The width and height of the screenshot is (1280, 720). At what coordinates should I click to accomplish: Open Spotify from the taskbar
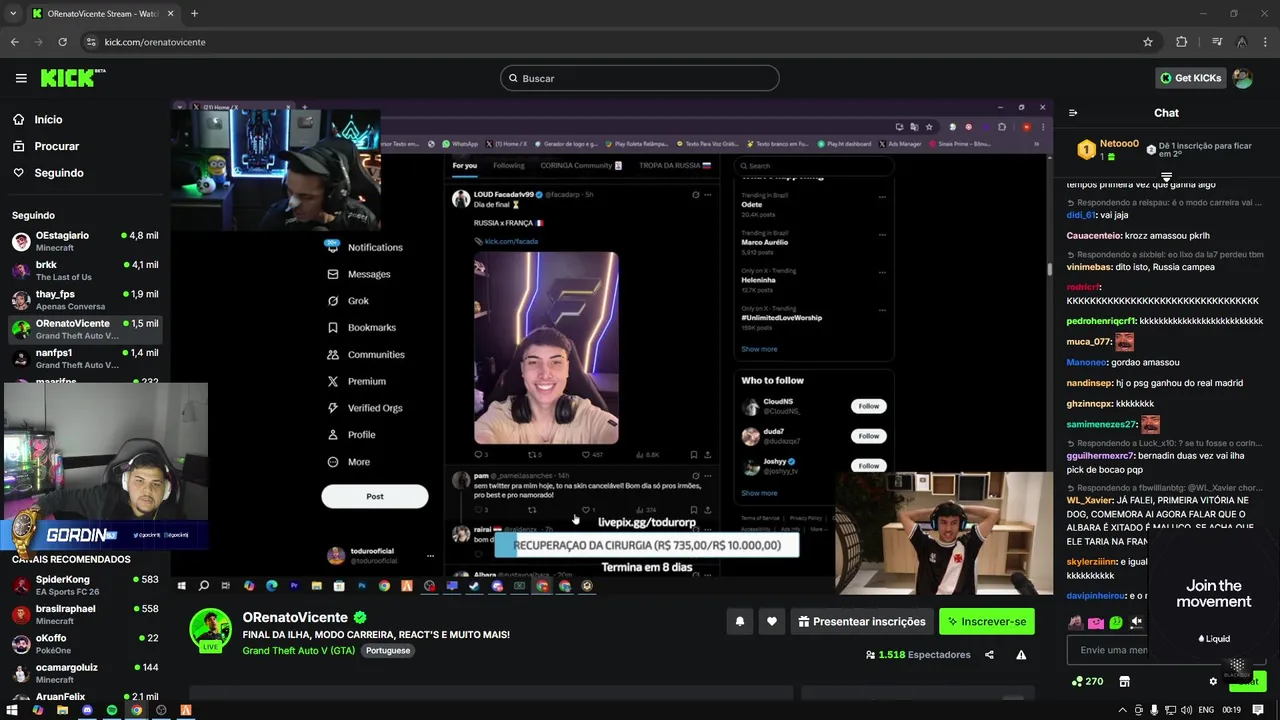click(112, 710)
